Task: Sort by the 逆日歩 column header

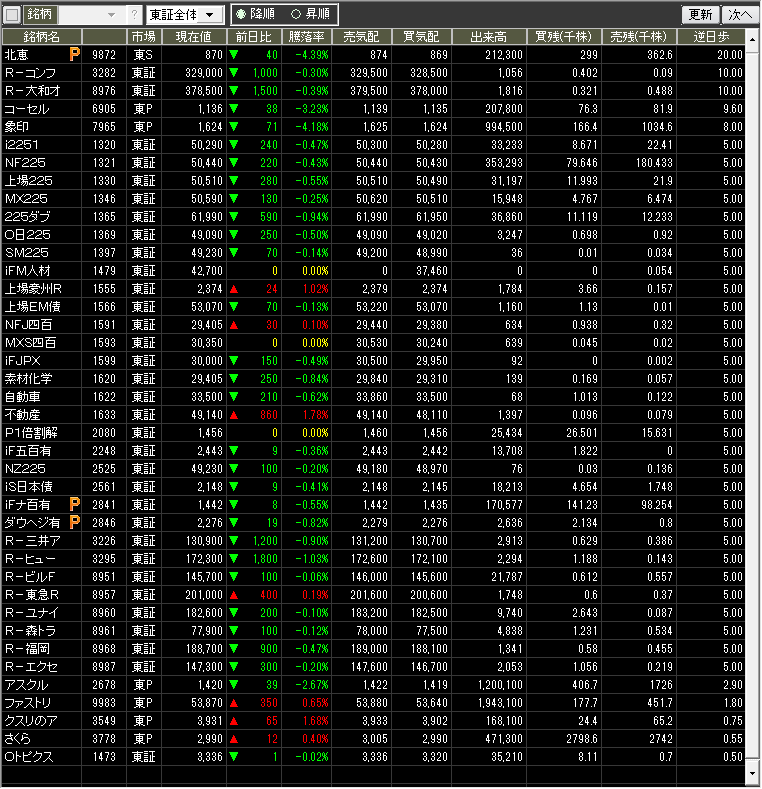Action: coord(715,37)
